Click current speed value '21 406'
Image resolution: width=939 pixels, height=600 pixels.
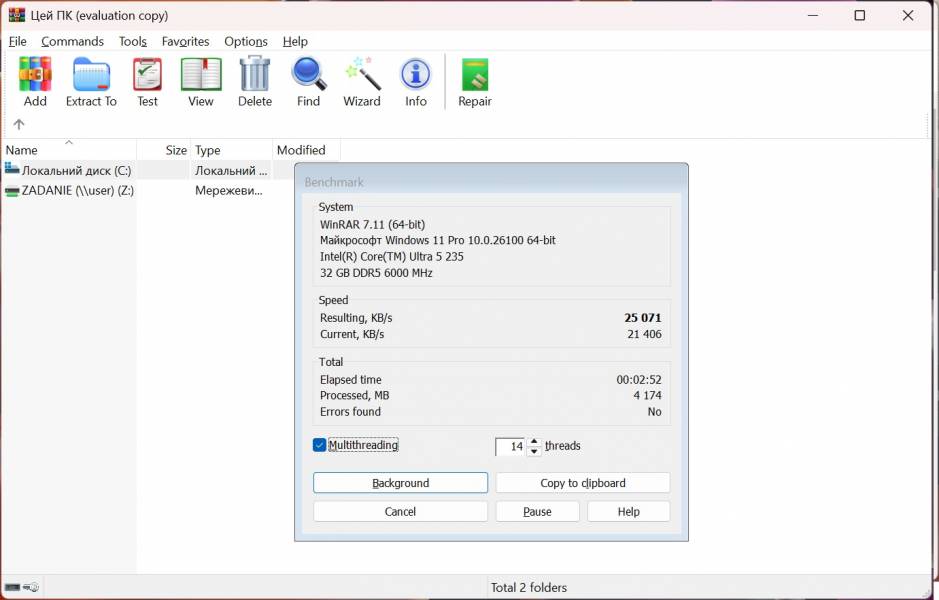pyautogui.click(x=644, y=334)
